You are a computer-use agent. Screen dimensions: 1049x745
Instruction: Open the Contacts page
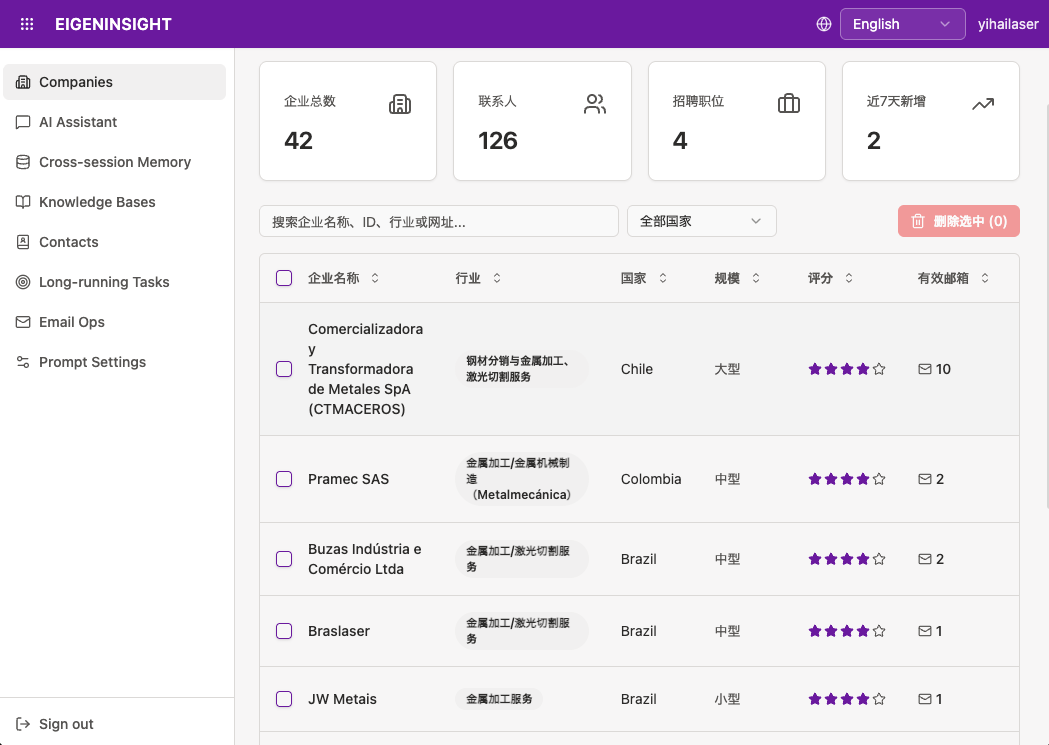pyautogui.click(x=114, y=242)
